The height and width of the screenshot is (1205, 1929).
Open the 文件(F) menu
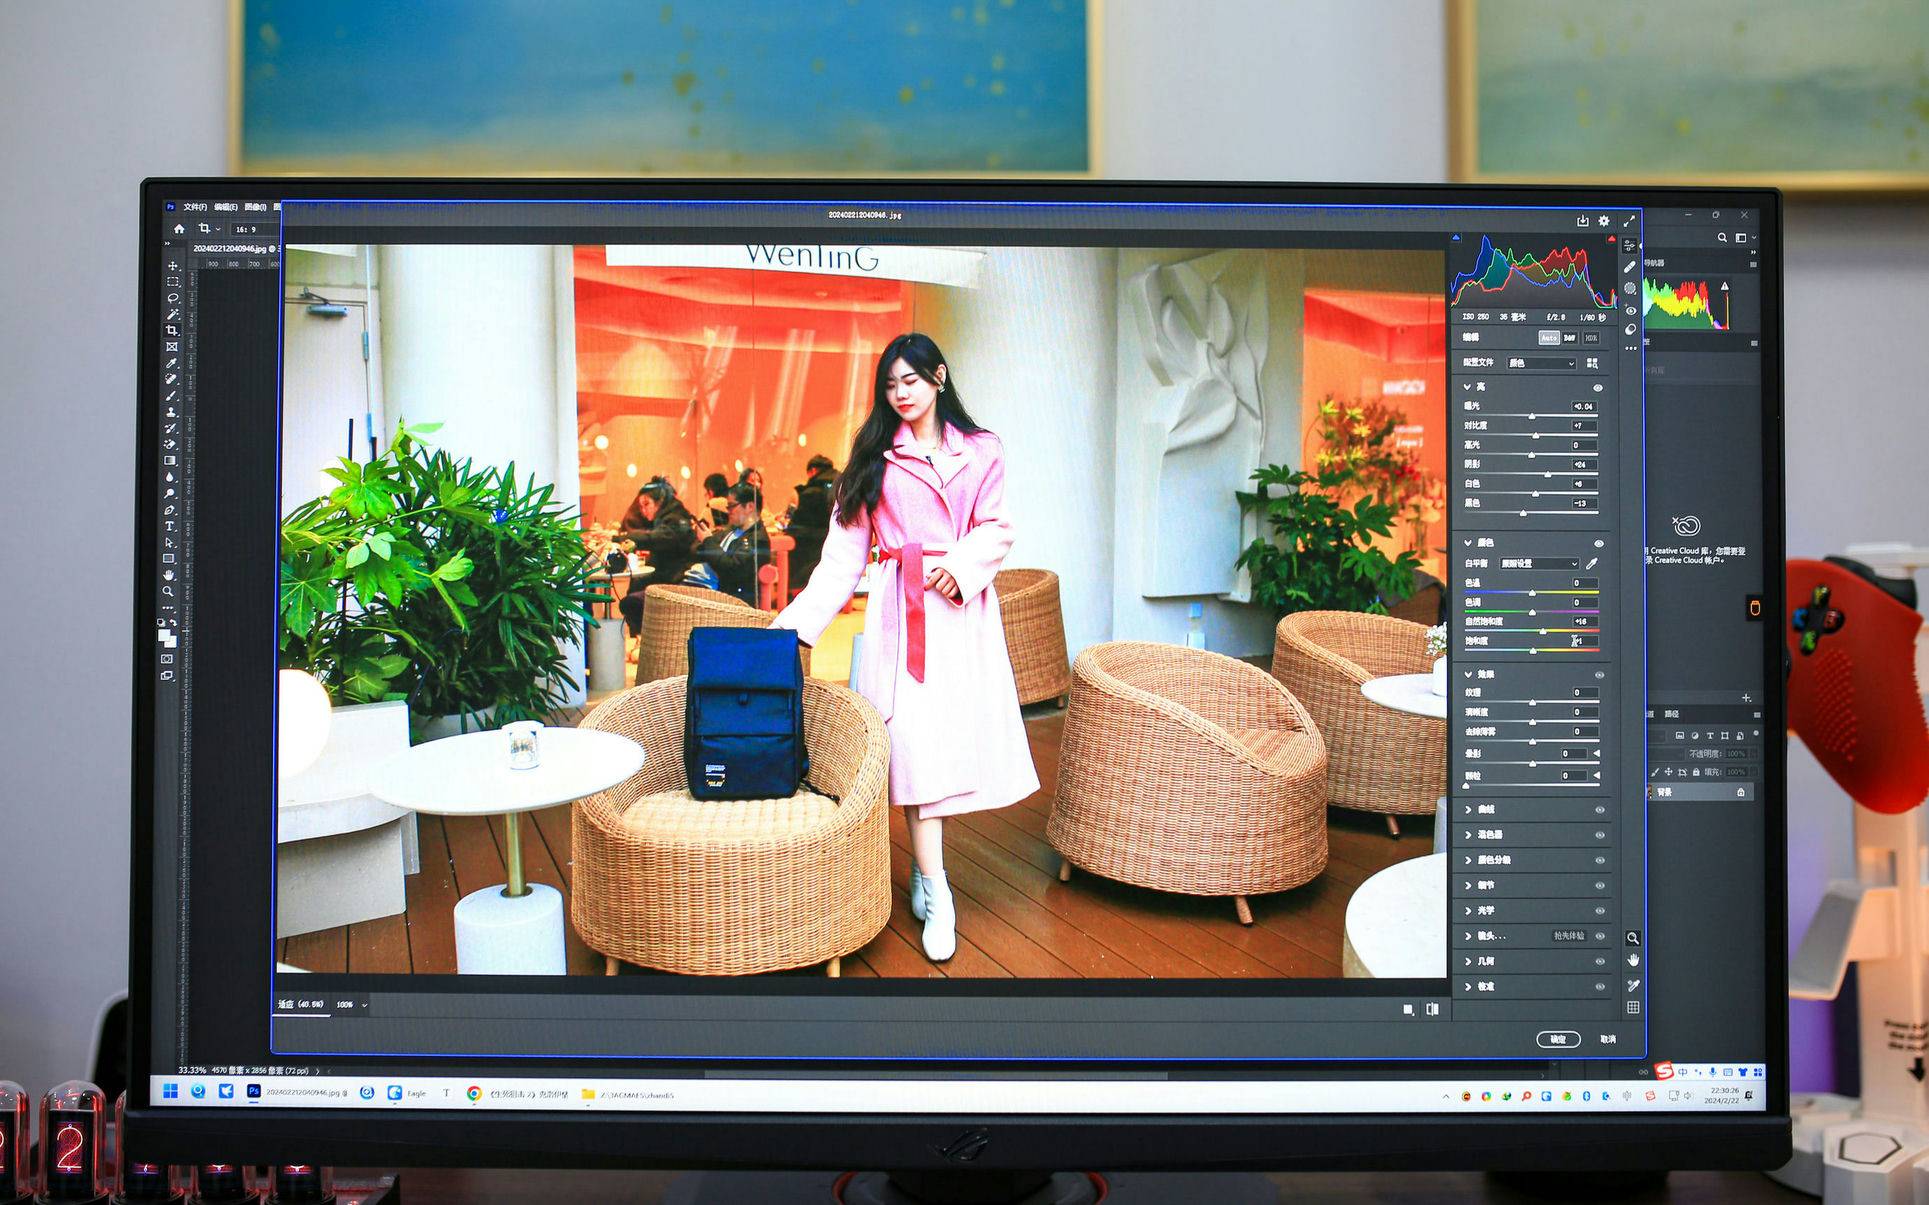pyautogui.click(x=195, y=207)
